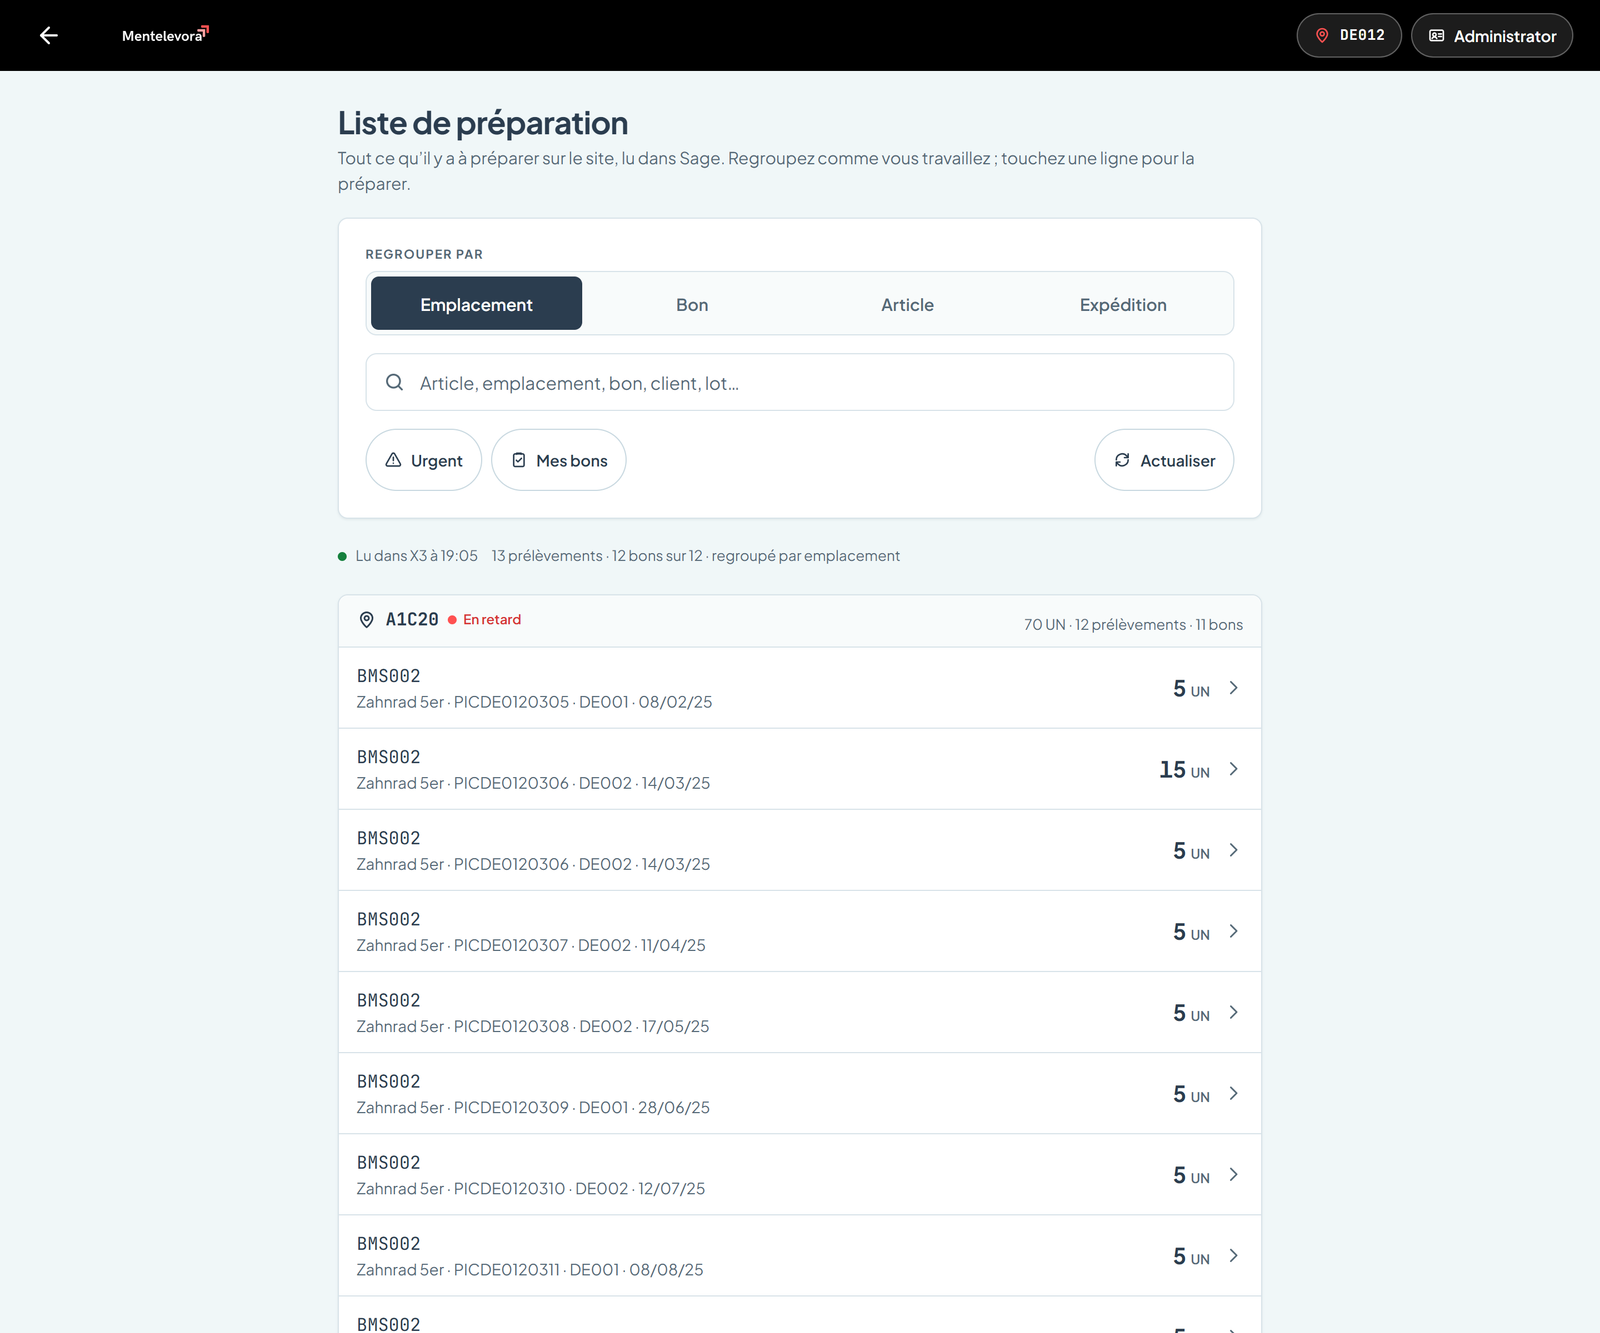Open chevron on the 15 UN row

tap(1234, 769)
